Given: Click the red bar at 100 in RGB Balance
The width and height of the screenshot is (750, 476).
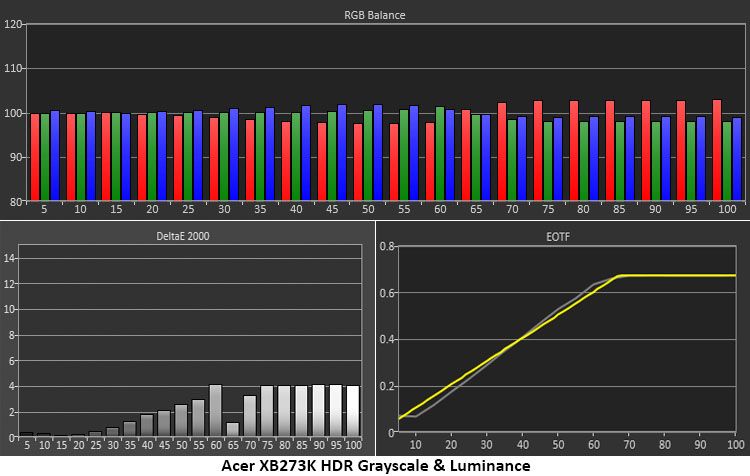Looking at the screenshot, I should coord(717,150).
